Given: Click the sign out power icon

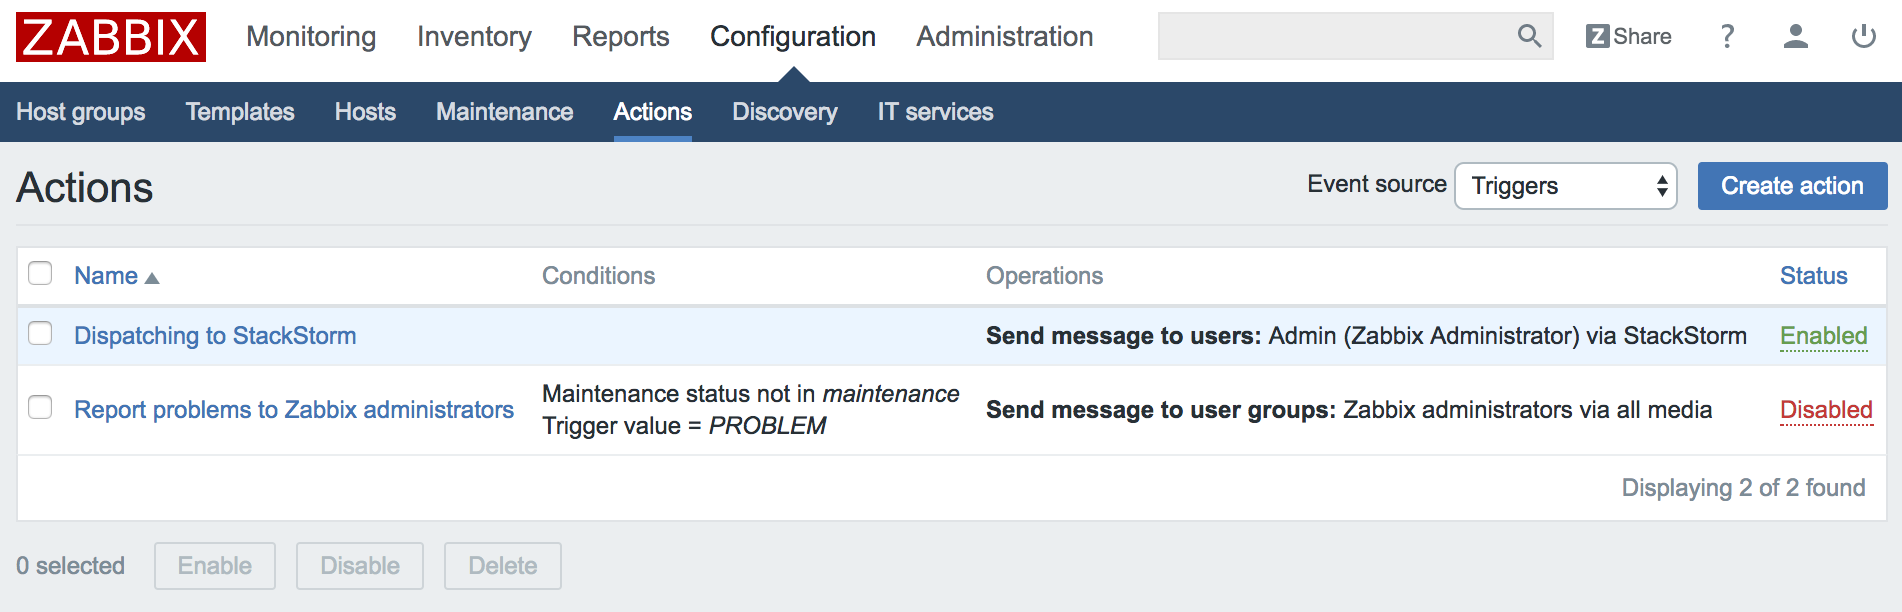Looking at the screenshot, I should 1864,36.
